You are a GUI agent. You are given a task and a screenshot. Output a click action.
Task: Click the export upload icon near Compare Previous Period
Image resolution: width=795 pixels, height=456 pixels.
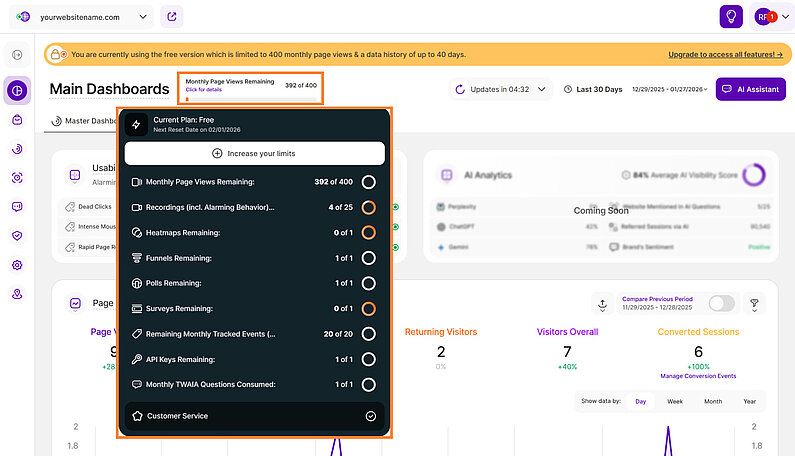tap(602, 303)
